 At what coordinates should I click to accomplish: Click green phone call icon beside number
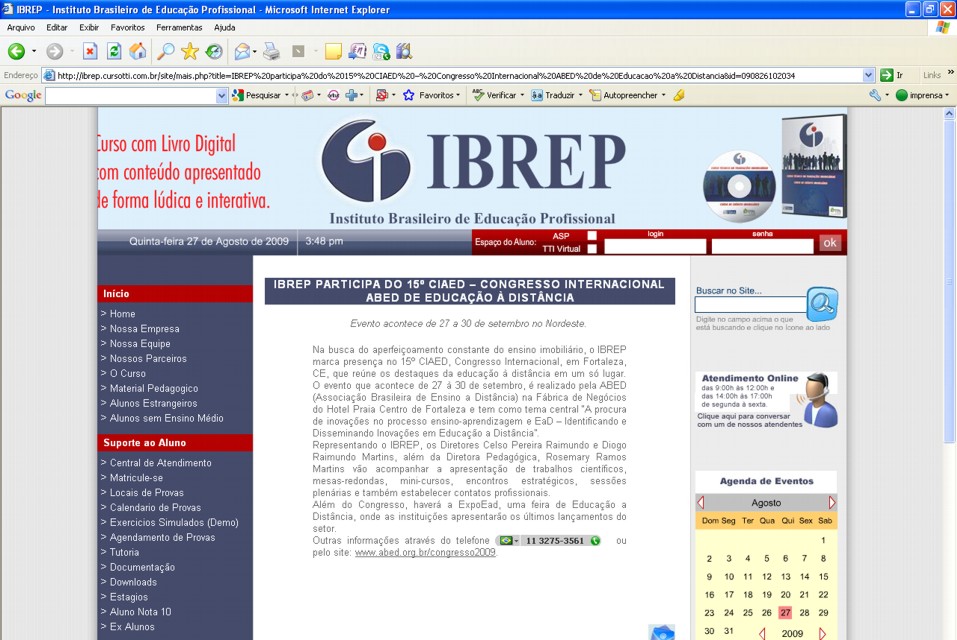[595, 541]
